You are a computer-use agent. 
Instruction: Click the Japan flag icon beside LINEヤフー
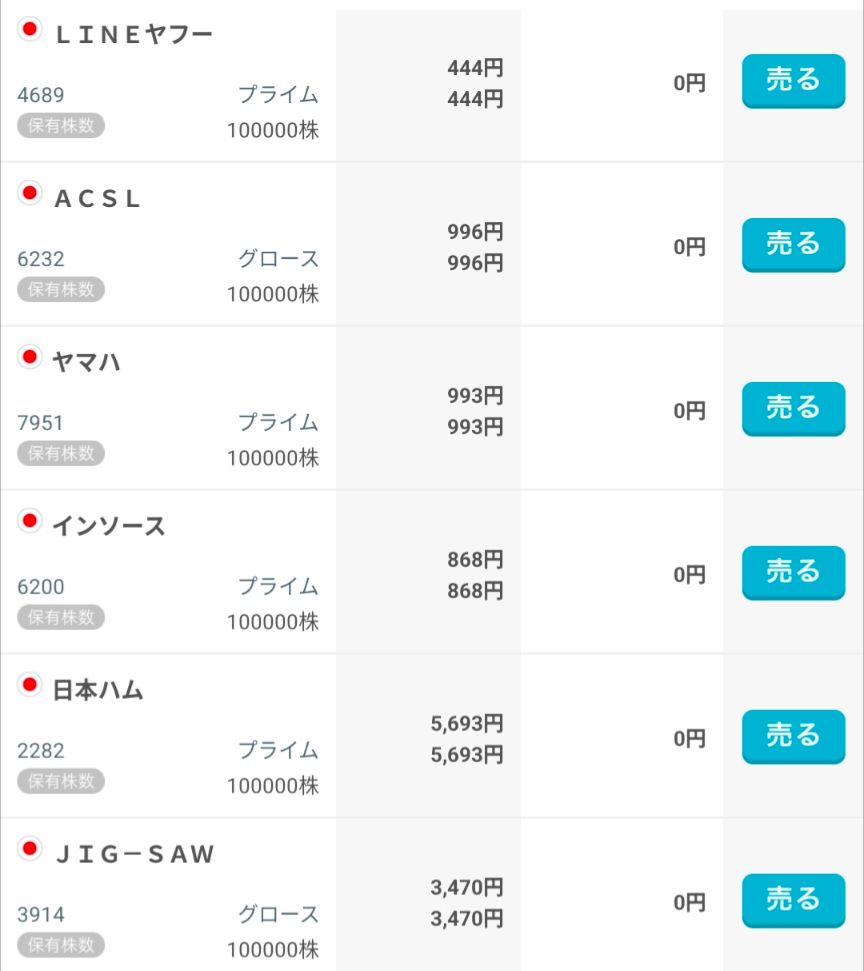click(30, 30)
